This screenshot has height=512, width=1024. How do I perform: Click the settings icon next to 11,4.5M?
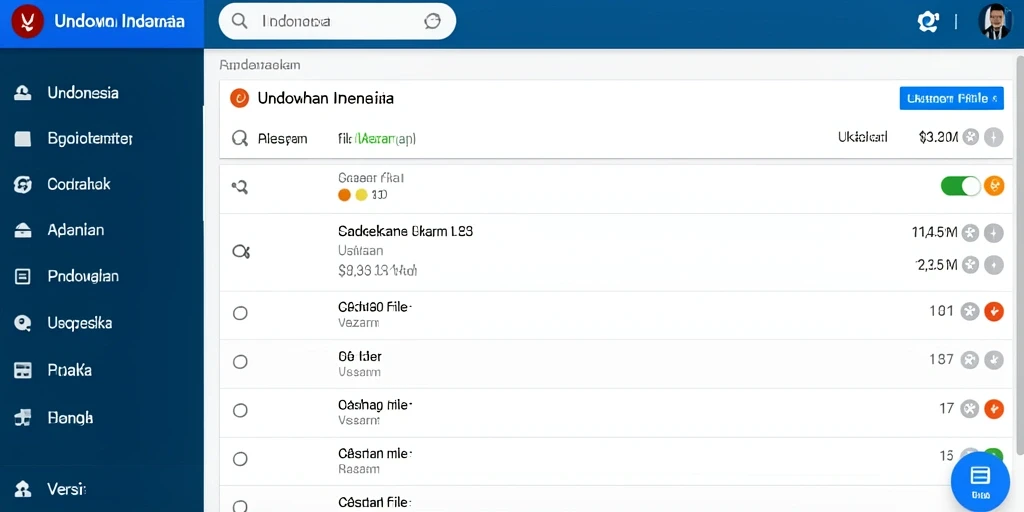pyautogui.click(x=970, y=232)
